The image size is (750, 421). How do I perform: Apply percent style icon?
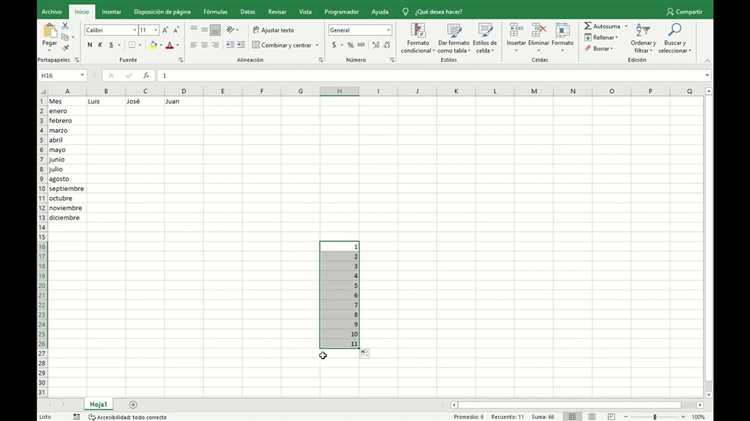point(351,45)
